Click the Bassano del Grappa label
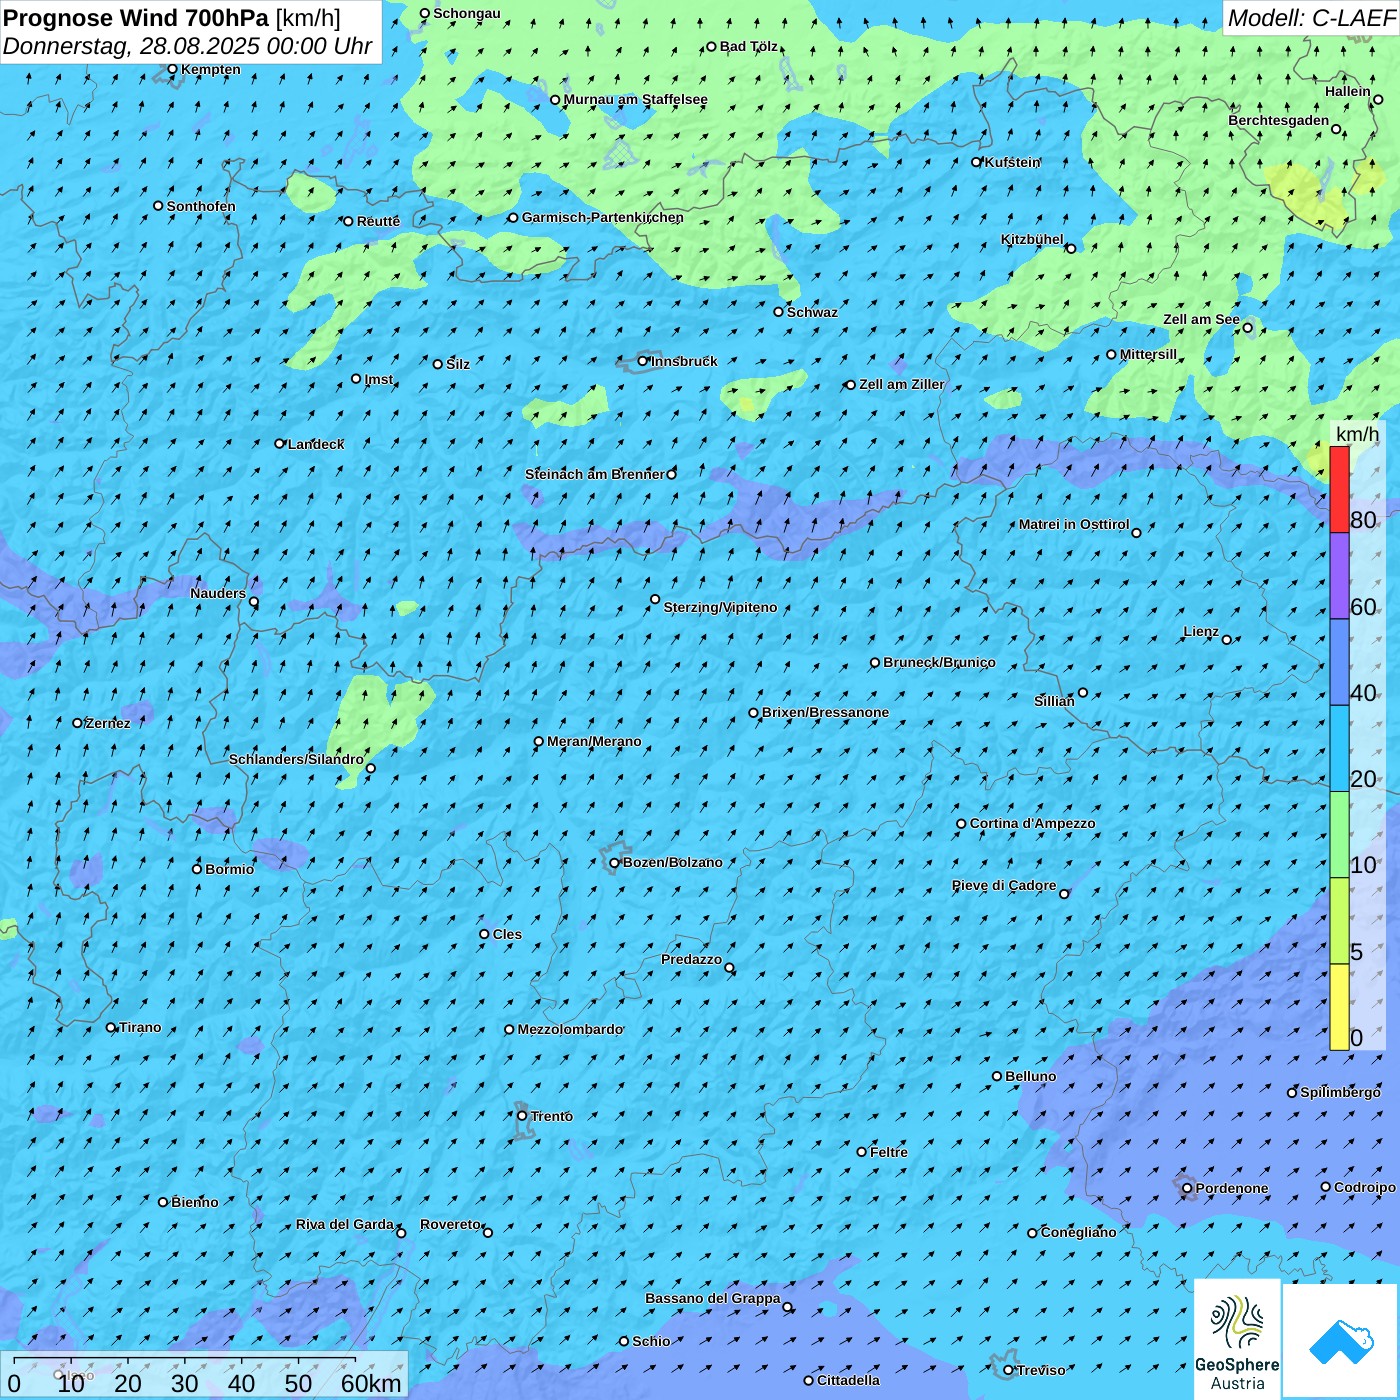This screenshot has width=1400, height=1400. pos(713,1298)
